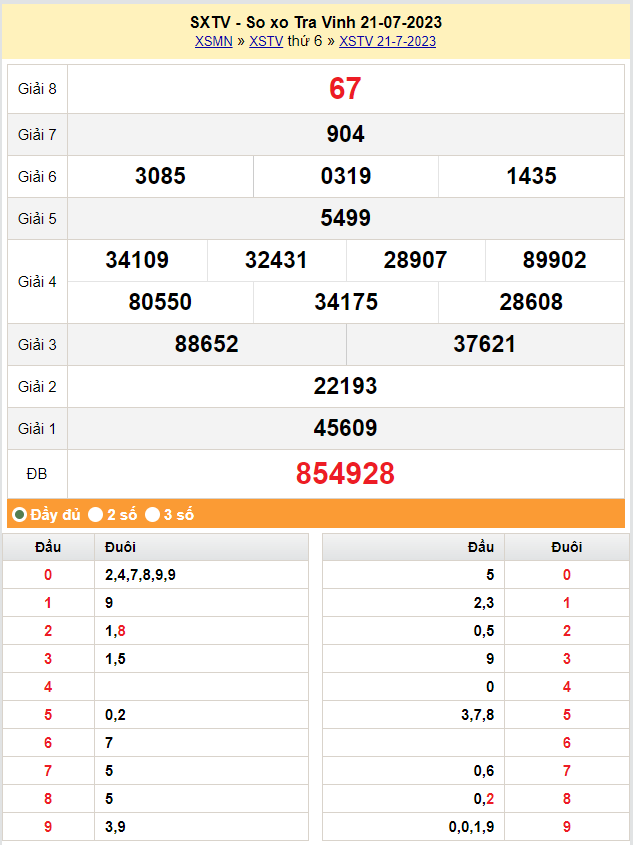
Task: Choose the 3 số radio option
Action: [x=153, y=515]
